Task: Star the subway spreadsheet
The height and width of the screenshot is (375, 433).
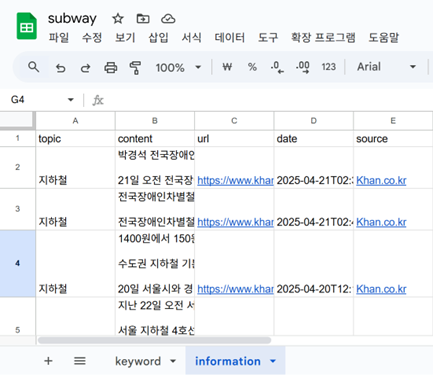Action: coord(118,19)
